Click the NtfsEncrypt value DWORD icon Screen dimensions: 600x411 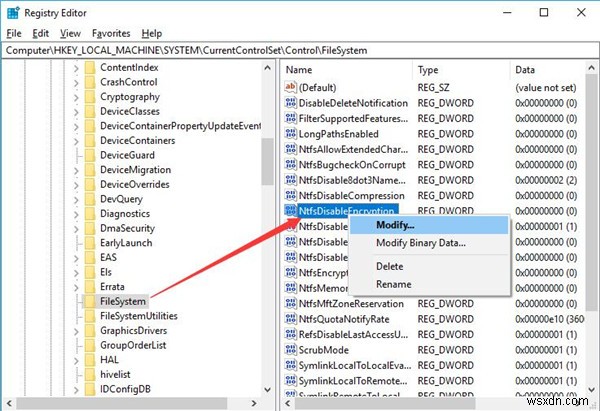(x=290, y=272)
